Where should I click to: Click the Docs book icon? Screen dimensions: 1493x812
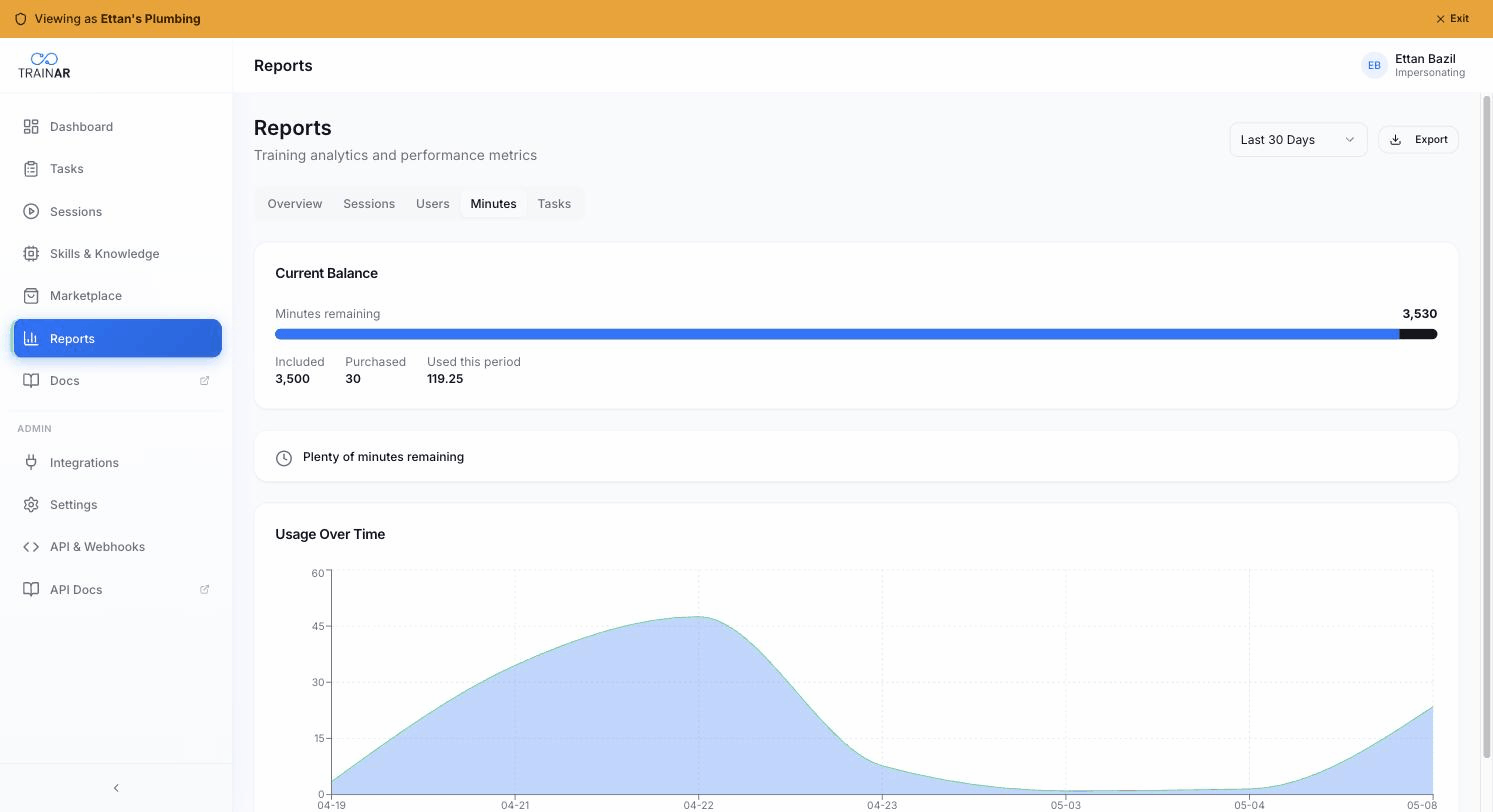tap(31, 381)
